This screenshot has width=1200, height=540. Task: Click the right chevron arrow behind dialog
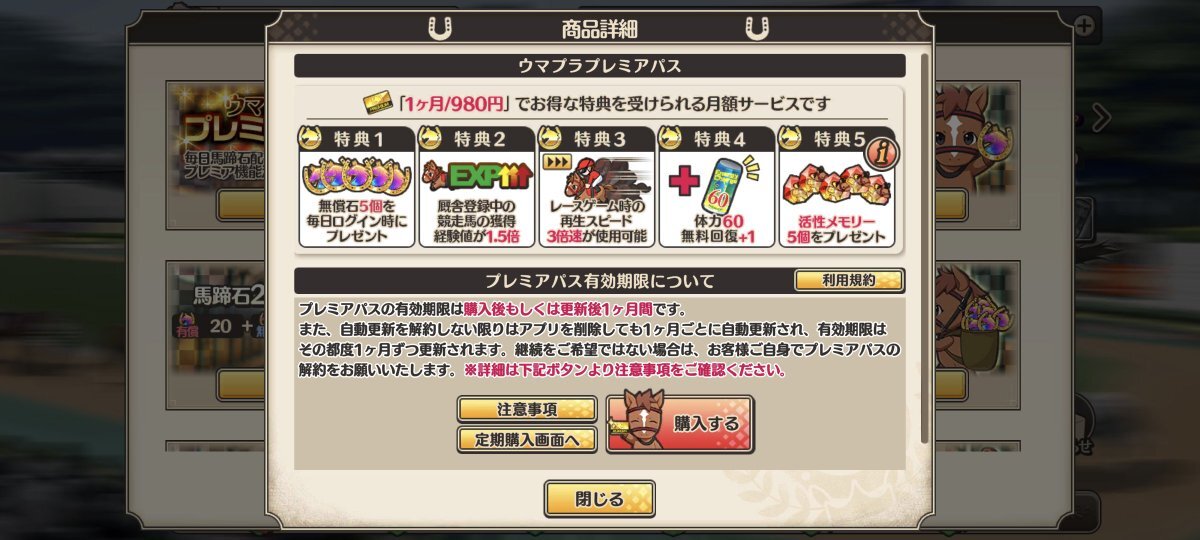[x=1101, y=118]
